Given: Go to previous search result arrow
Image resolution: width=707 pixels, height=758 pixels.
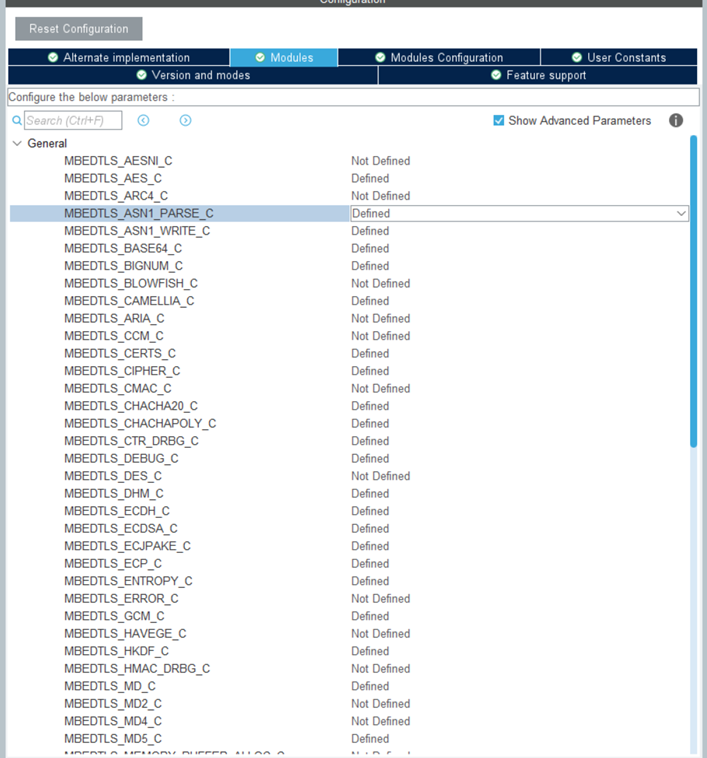Looking at the screenshot, I should point(144,120).
